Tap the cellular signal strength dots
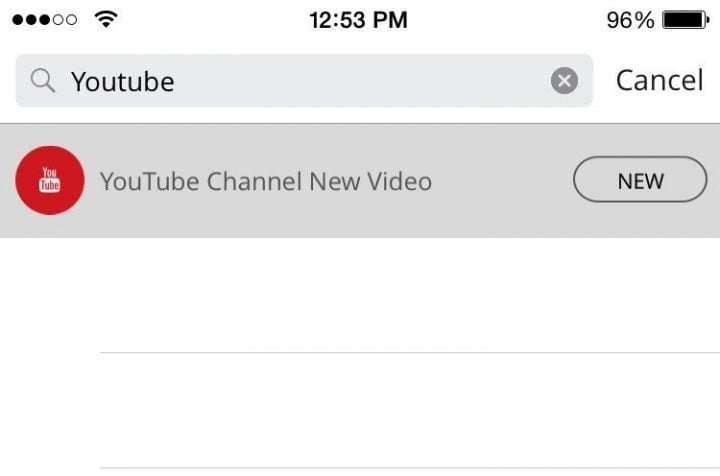This screenshot has width=720, height=476. tap(44, 20)
